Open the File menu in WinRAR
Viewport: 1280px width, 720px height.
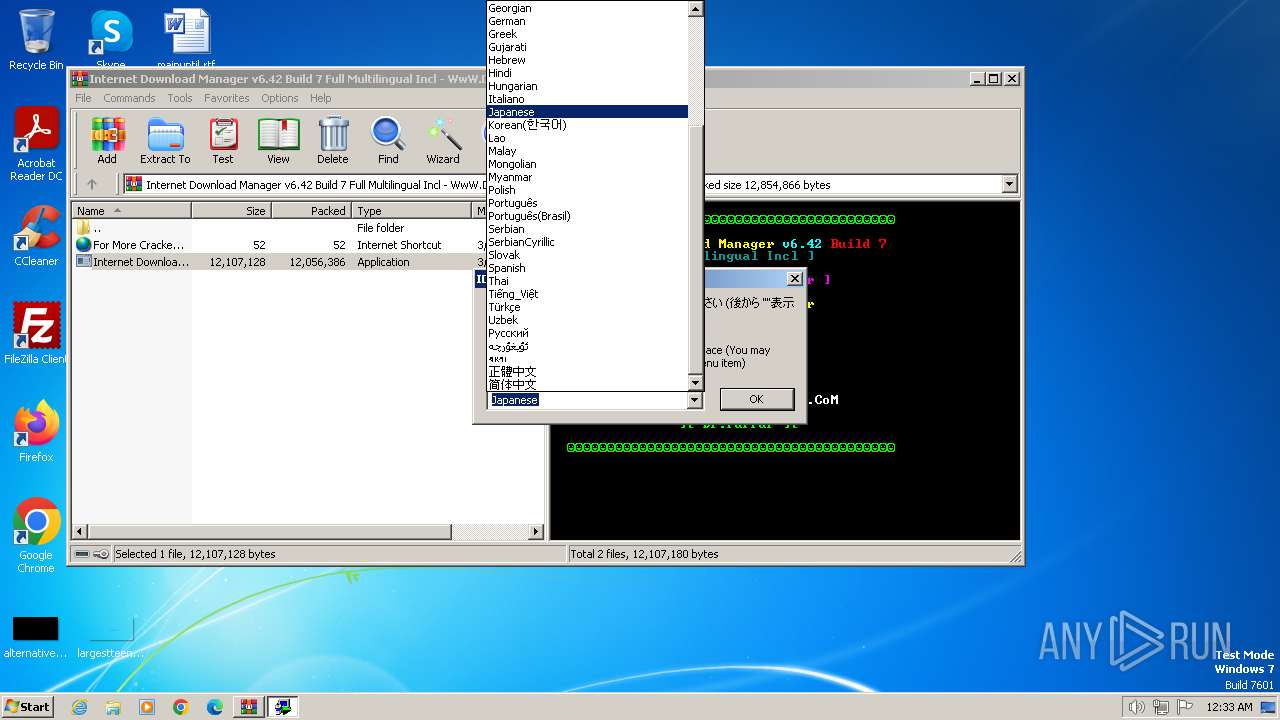[83, 98]
